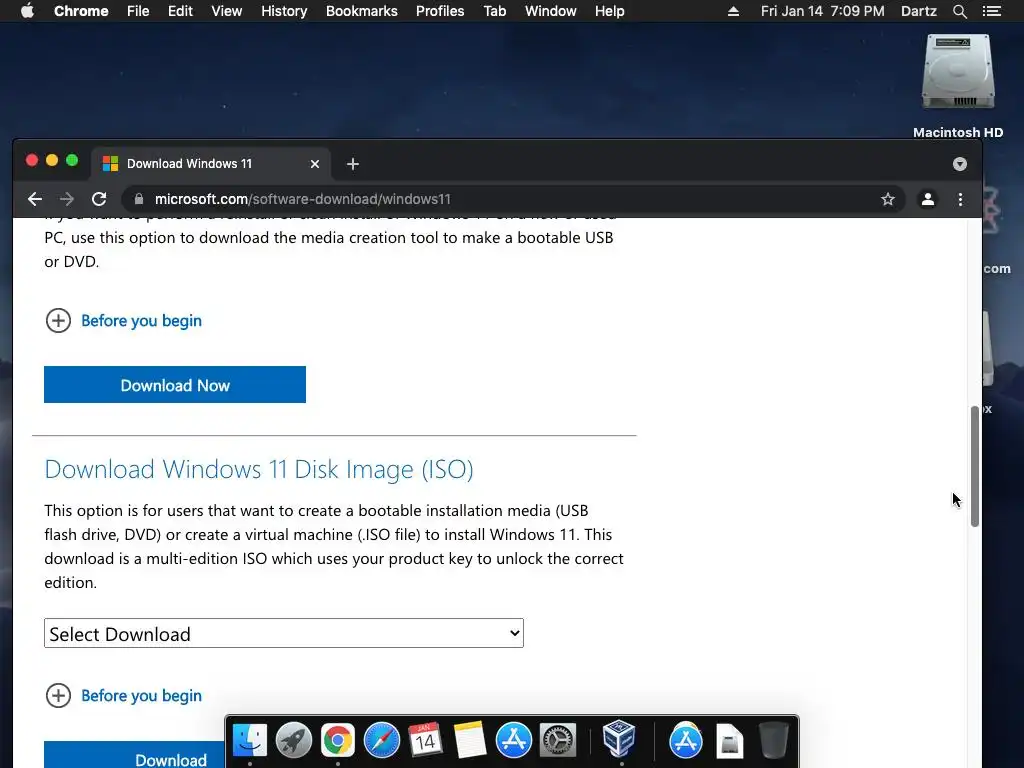Open Notification Center list icon

point(992,11)
